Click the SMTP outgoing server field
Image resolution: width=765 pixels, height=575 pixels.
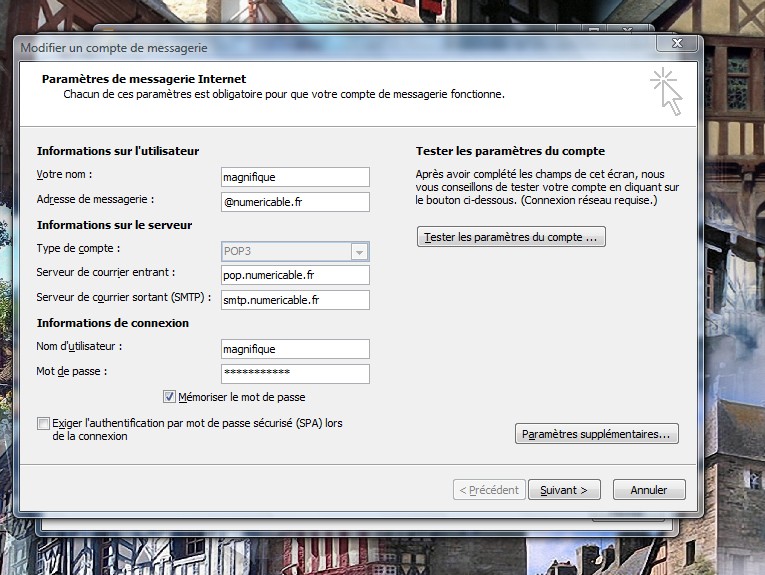(295, 300)
